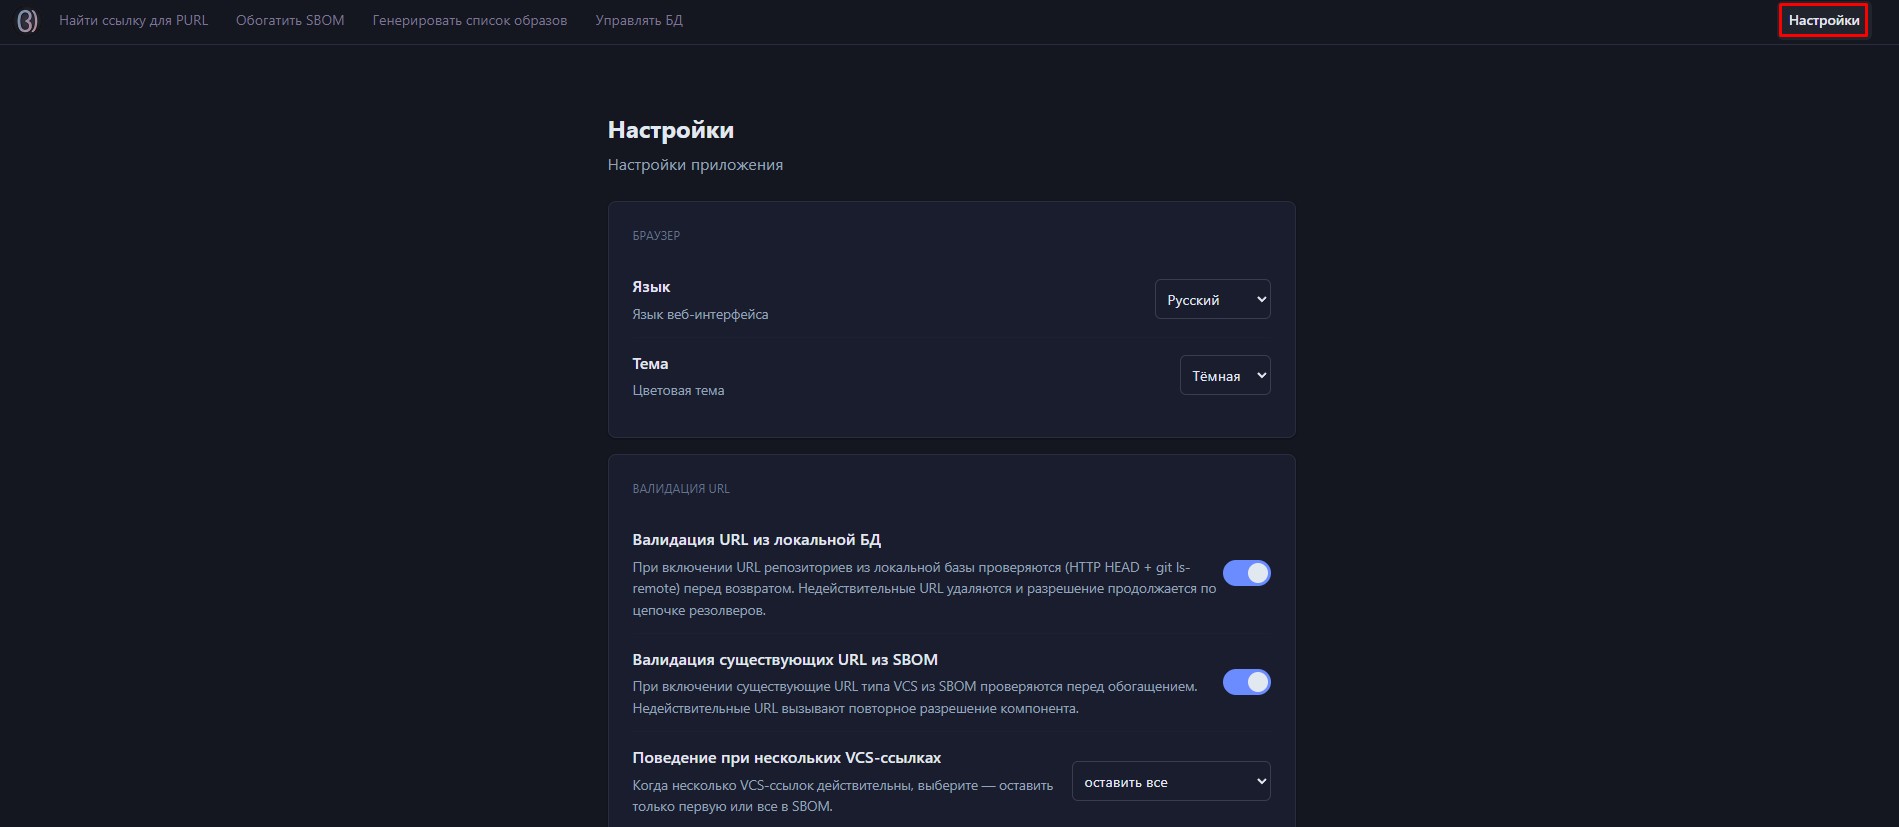Toggle 'Валидация URL из локальной БД' switch

1247,573
